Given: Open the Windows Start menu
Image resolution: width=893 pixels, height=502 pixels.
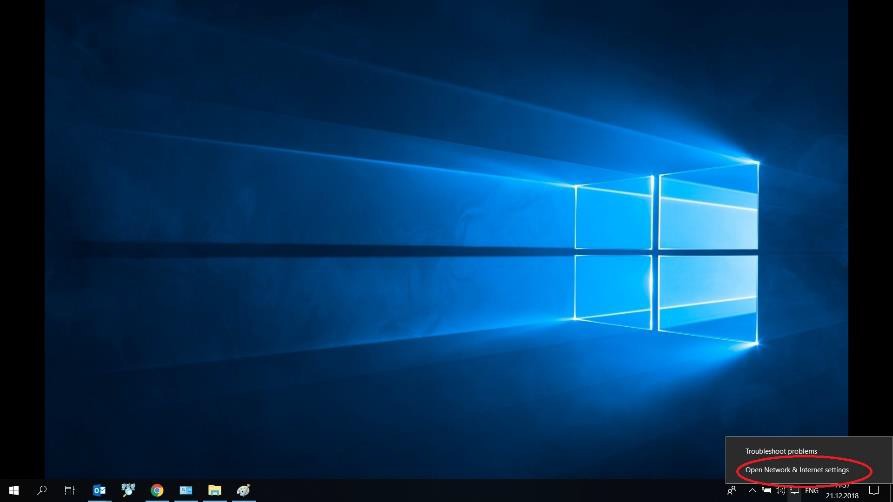Looking at the screenshot, I should click(14, 490).
